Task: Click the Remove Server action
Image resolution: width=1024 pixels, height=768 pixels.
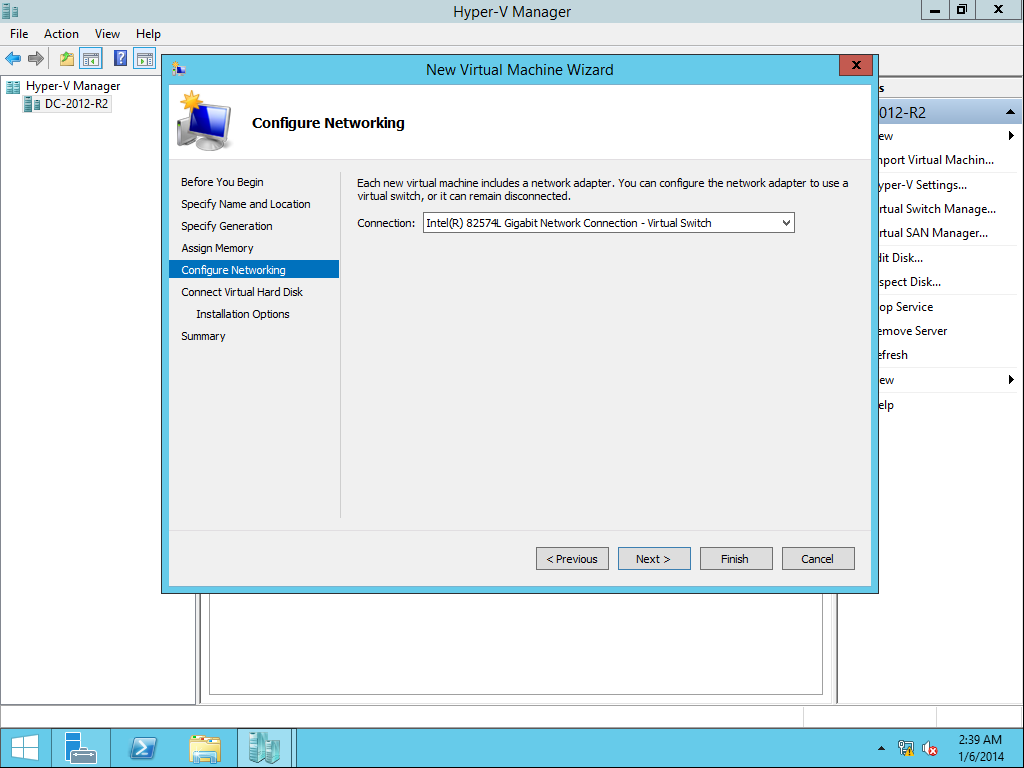Action: 913,331
